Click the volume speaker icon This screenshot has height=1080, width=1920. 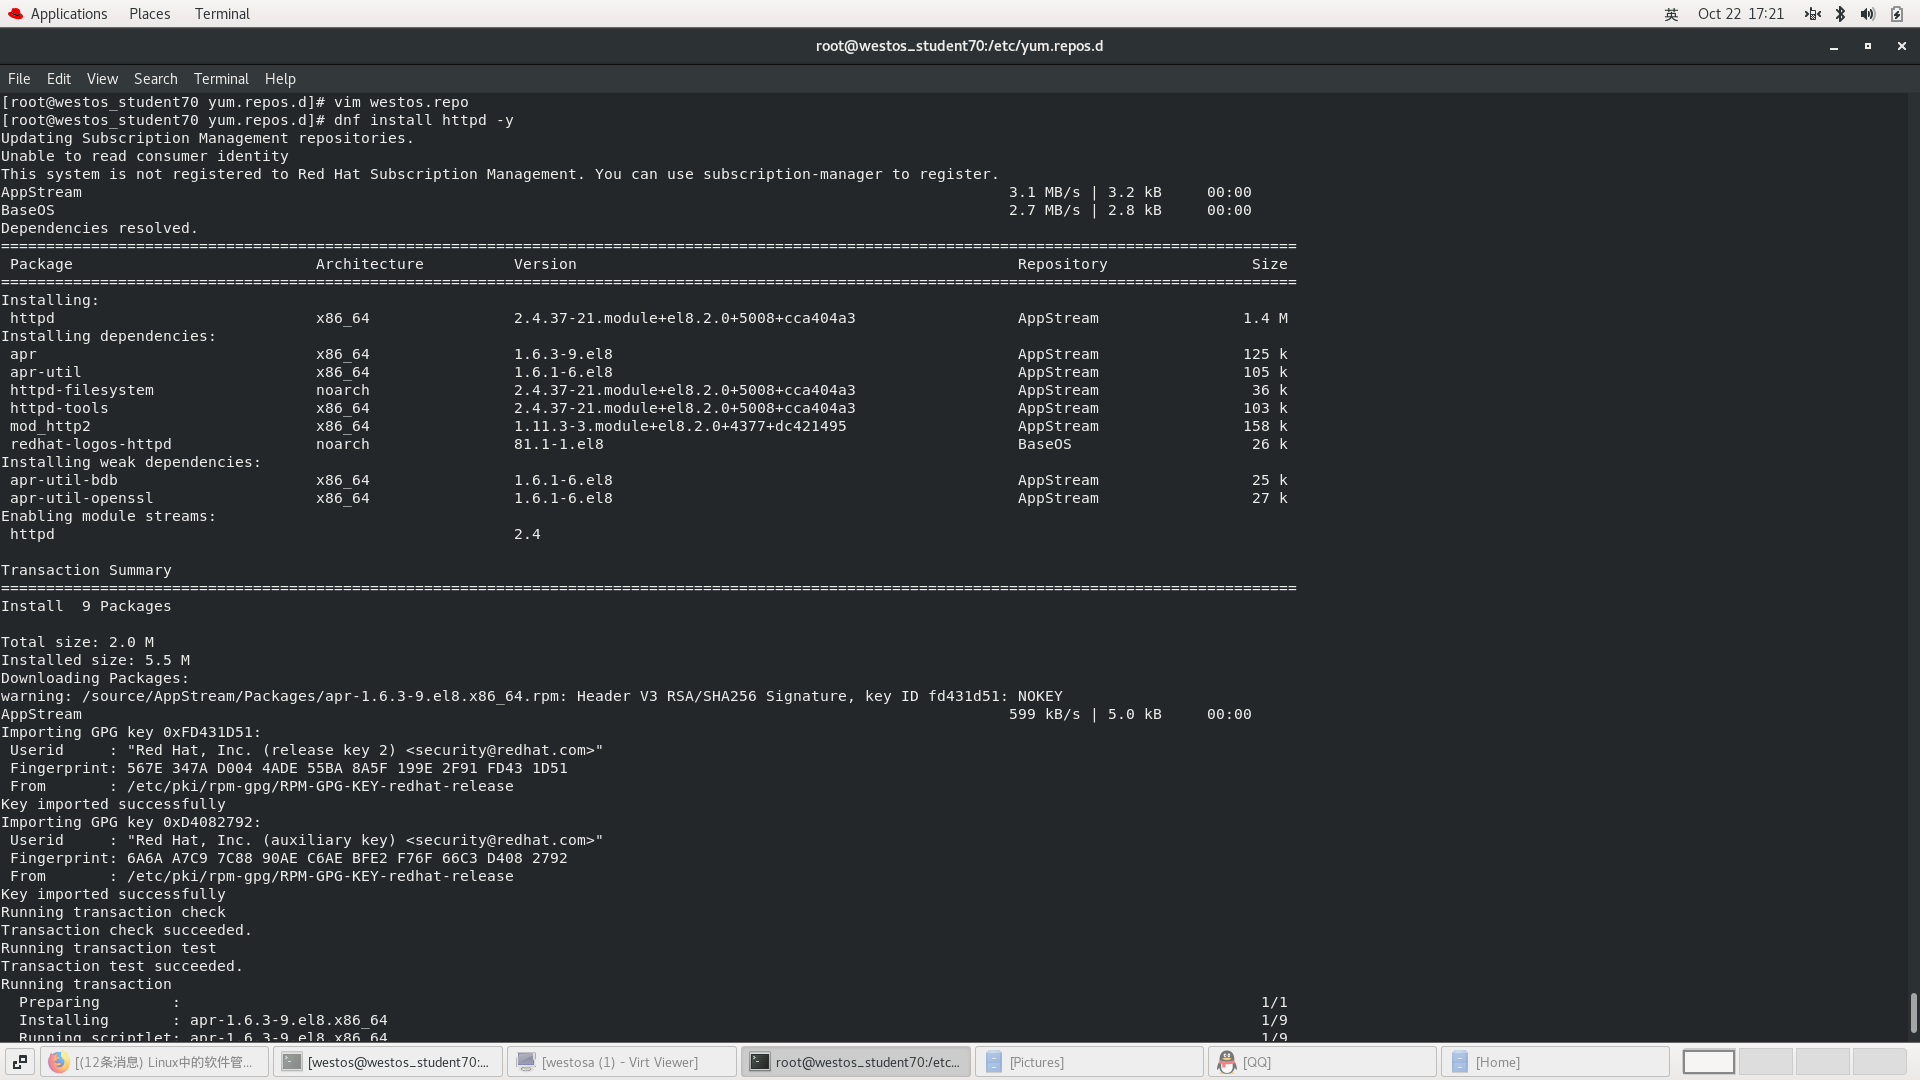(x=1867, y=14)
